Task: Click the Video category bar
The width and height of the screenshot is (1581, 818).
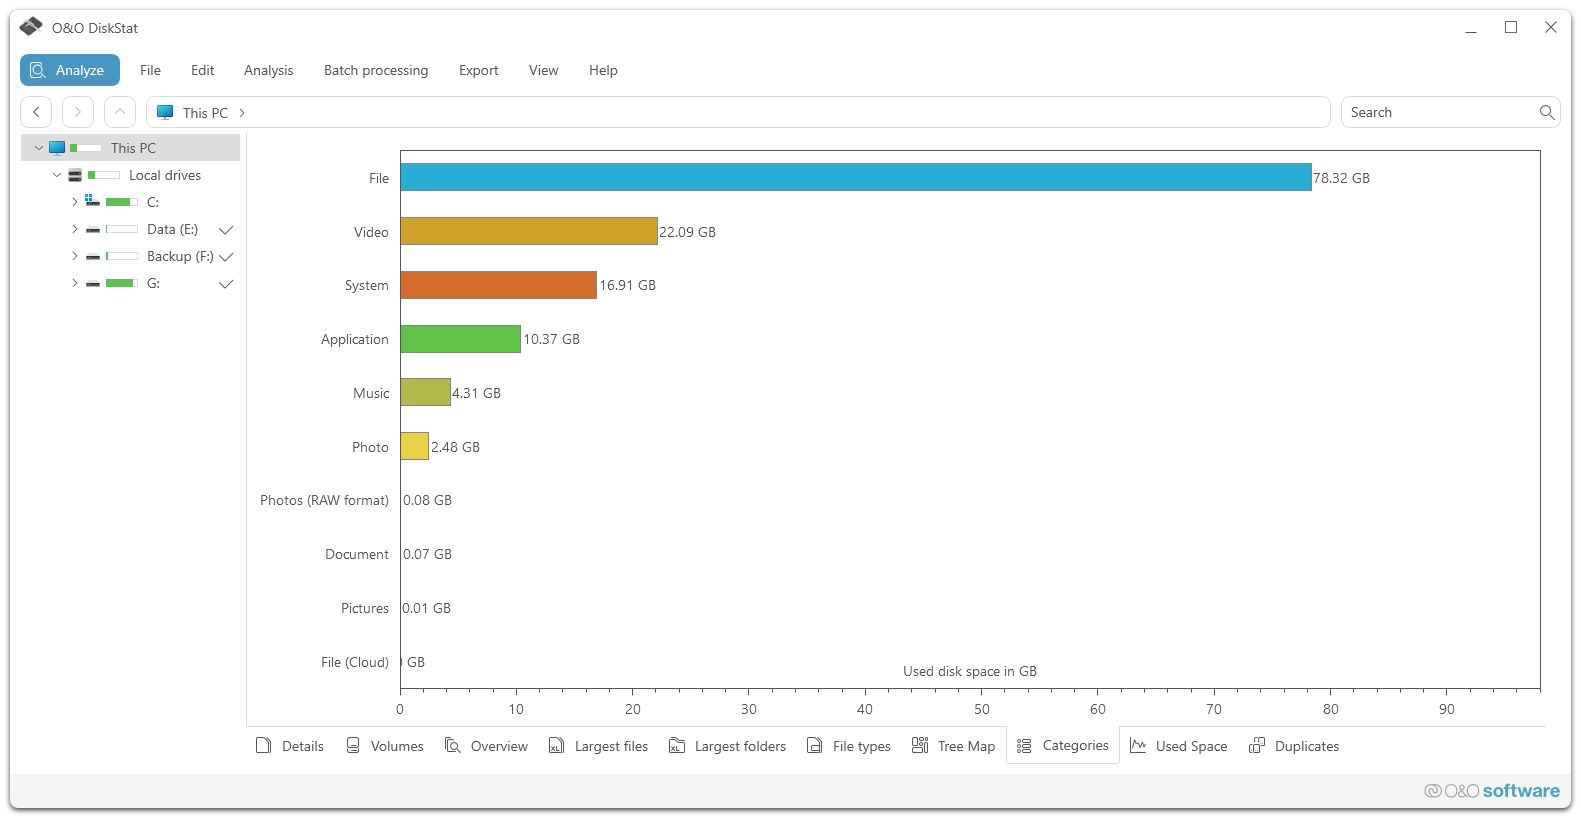Action: [x=529, y=231]
